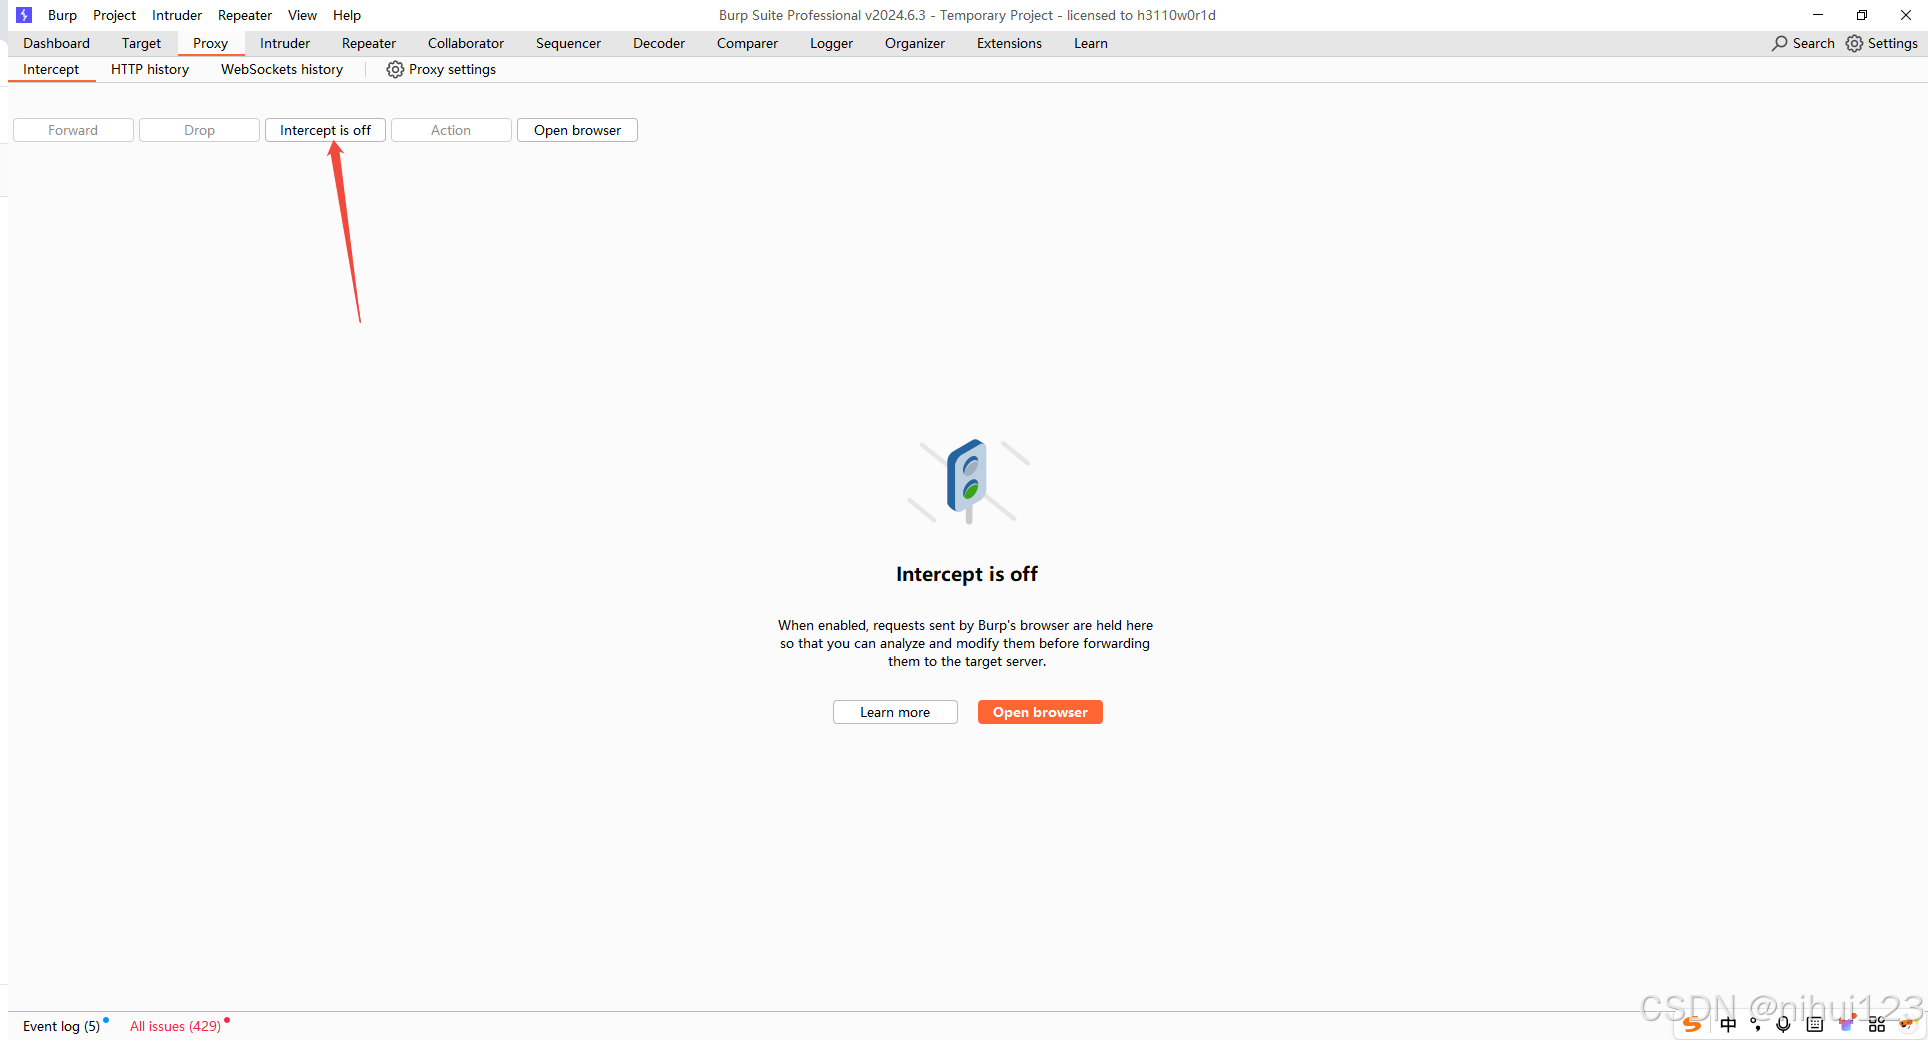Select the Intercept sub-tab

click(51, 69)
